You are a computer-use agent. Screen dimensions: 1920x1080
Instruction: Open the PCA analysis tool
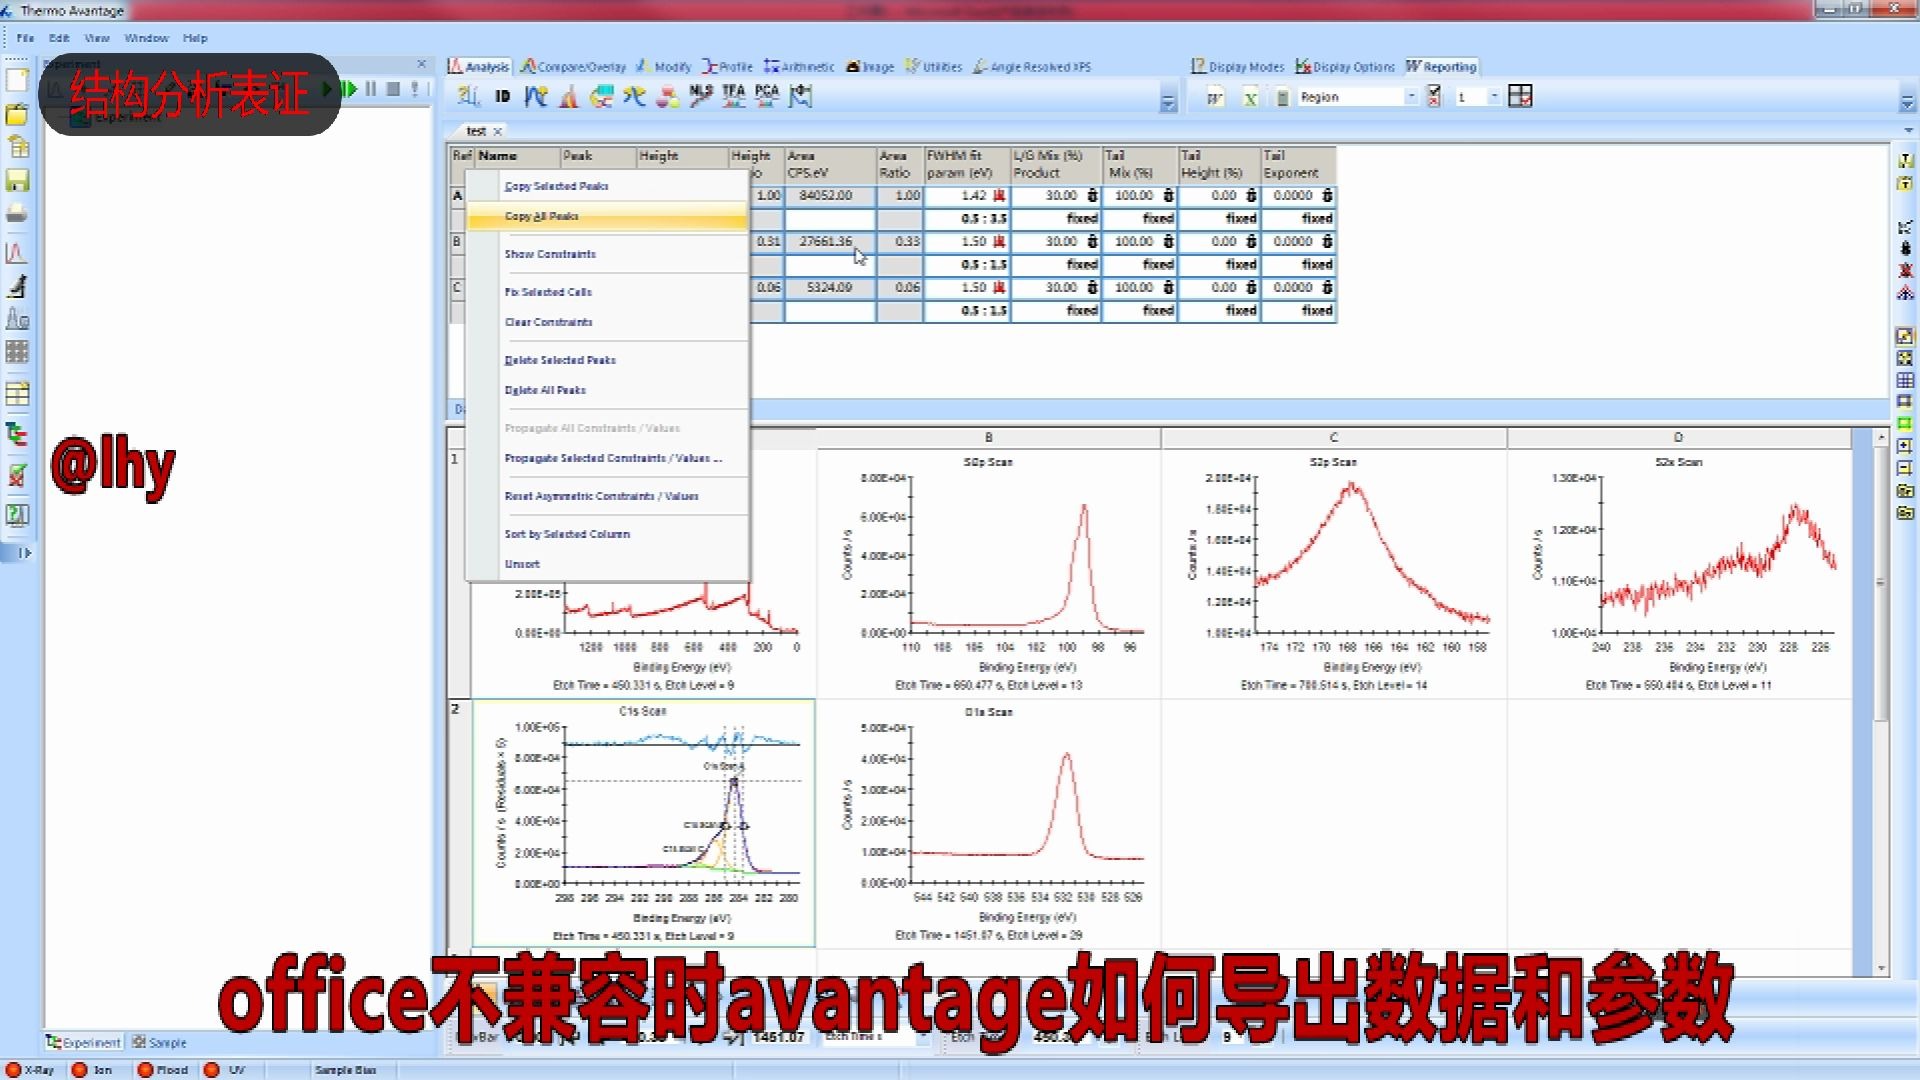pyautogui.click(x=766, y=96)
